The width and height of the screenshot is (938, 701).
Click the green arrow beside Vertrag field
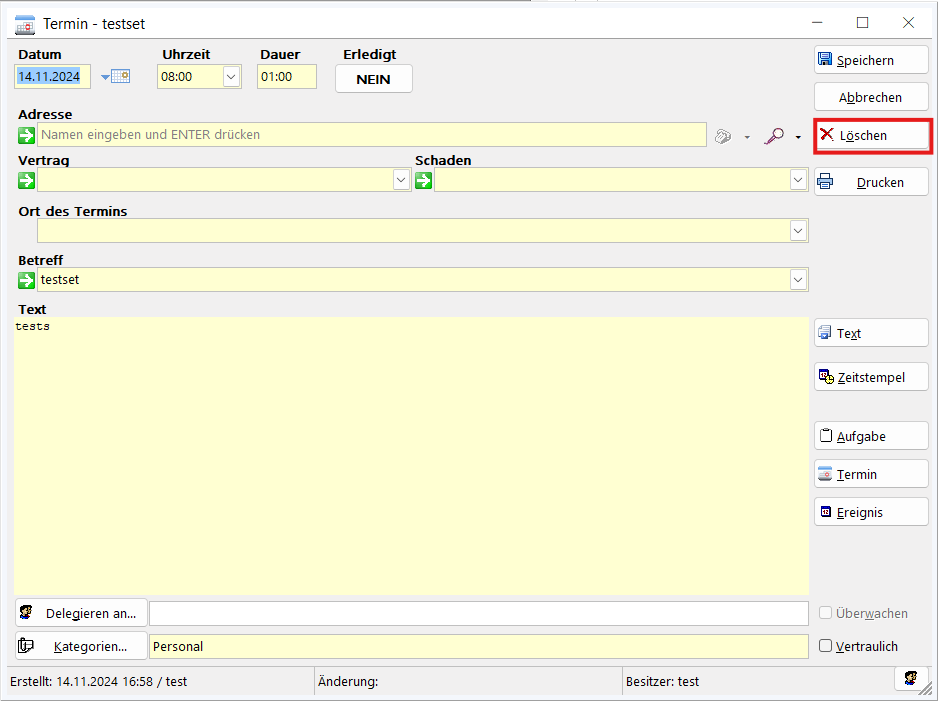click(27, 180)
